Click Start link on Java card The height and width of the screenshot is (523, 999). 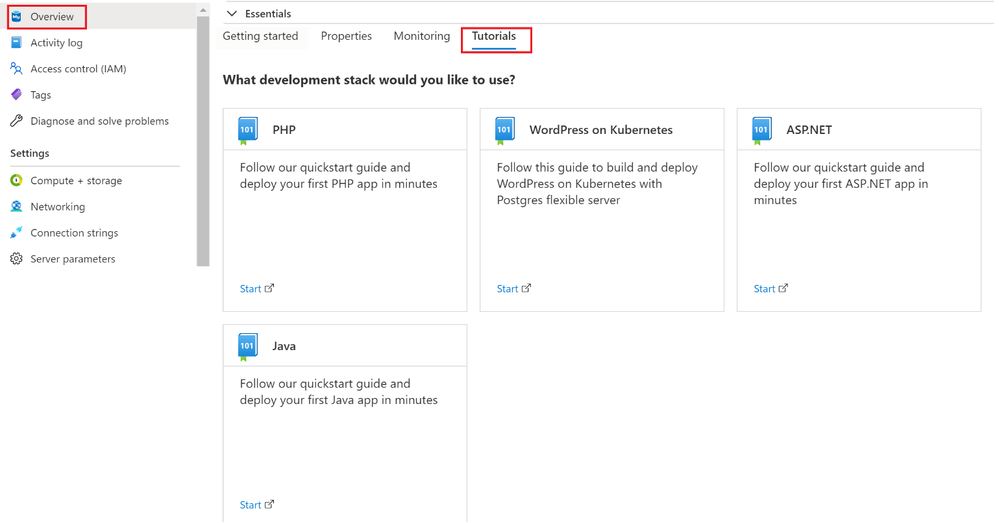tap(250, 505)
